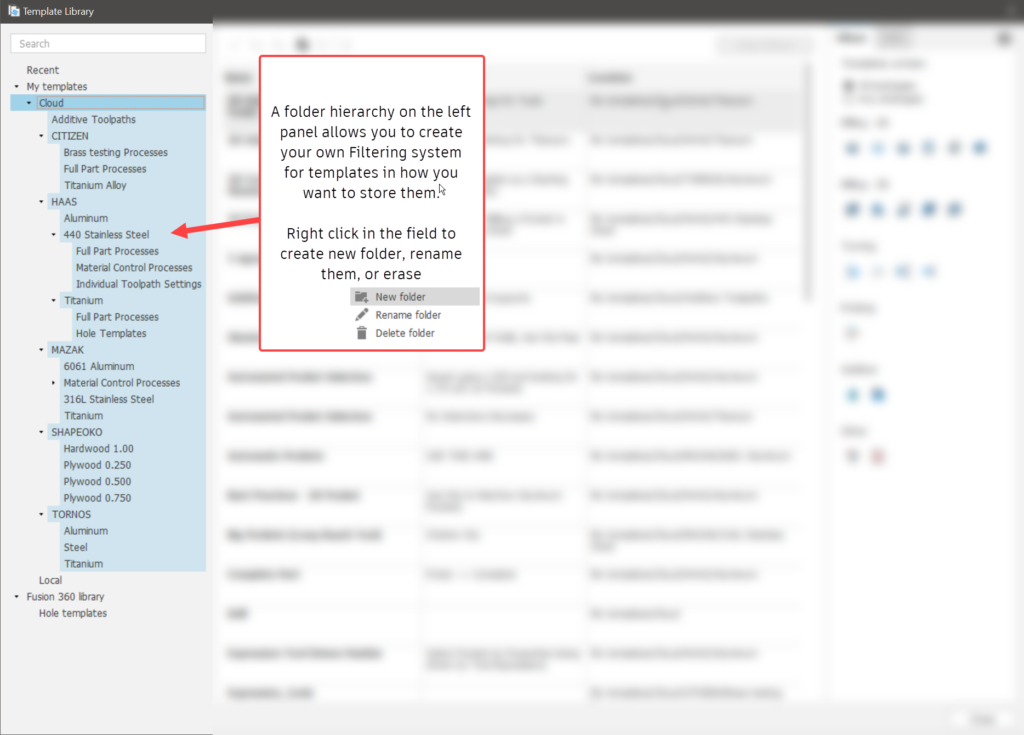
Task: Open Brass testing Processes folder
Action: point(116,152)
